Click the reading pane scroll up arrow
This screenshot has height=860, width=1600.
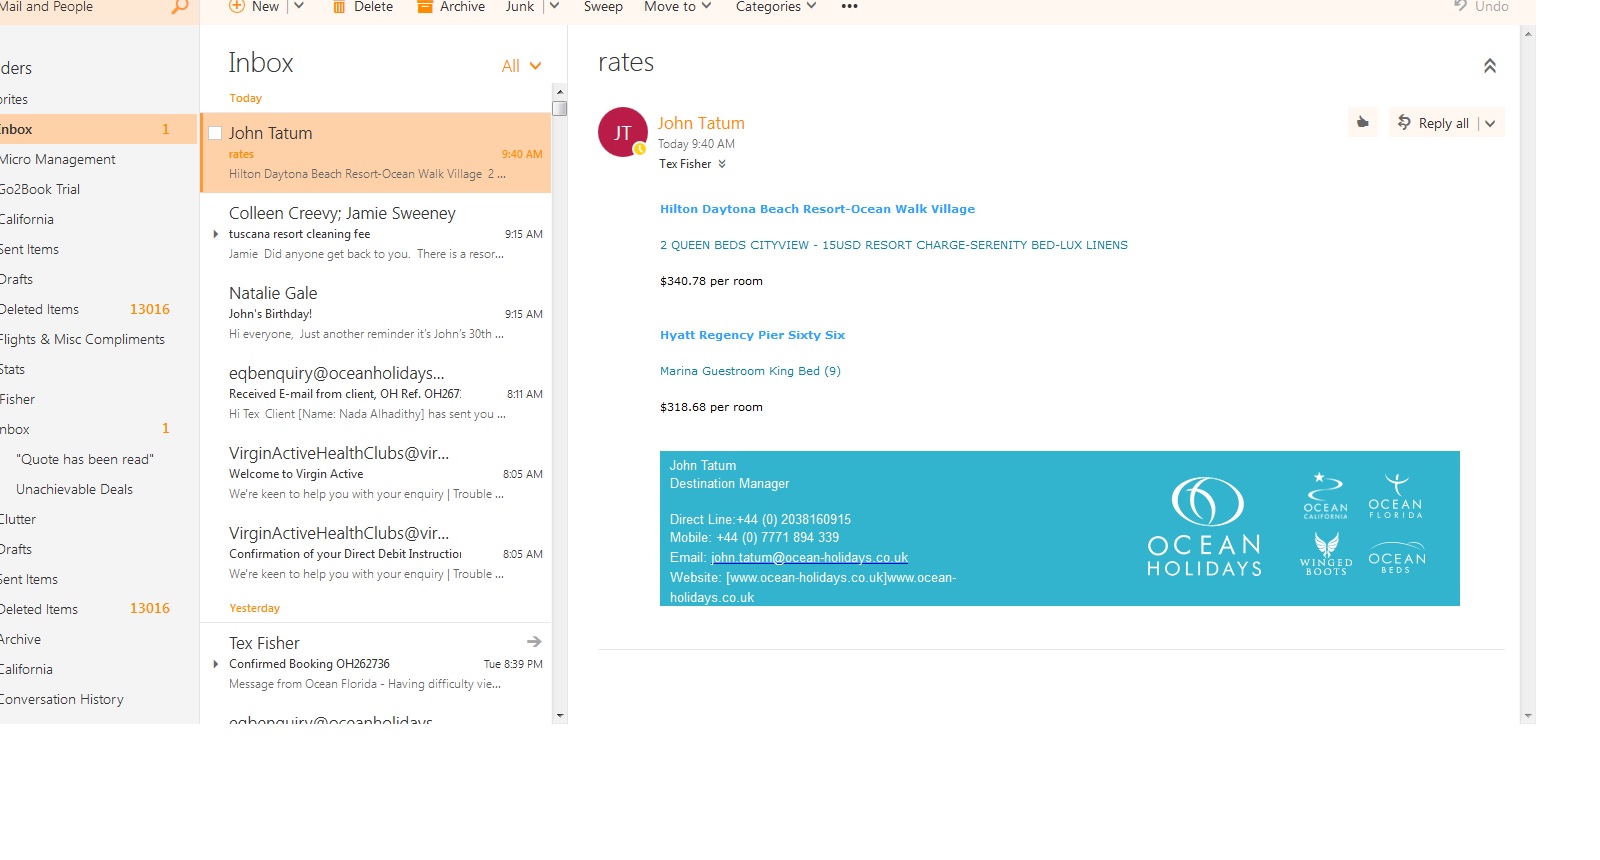(x=1527, y=34)
